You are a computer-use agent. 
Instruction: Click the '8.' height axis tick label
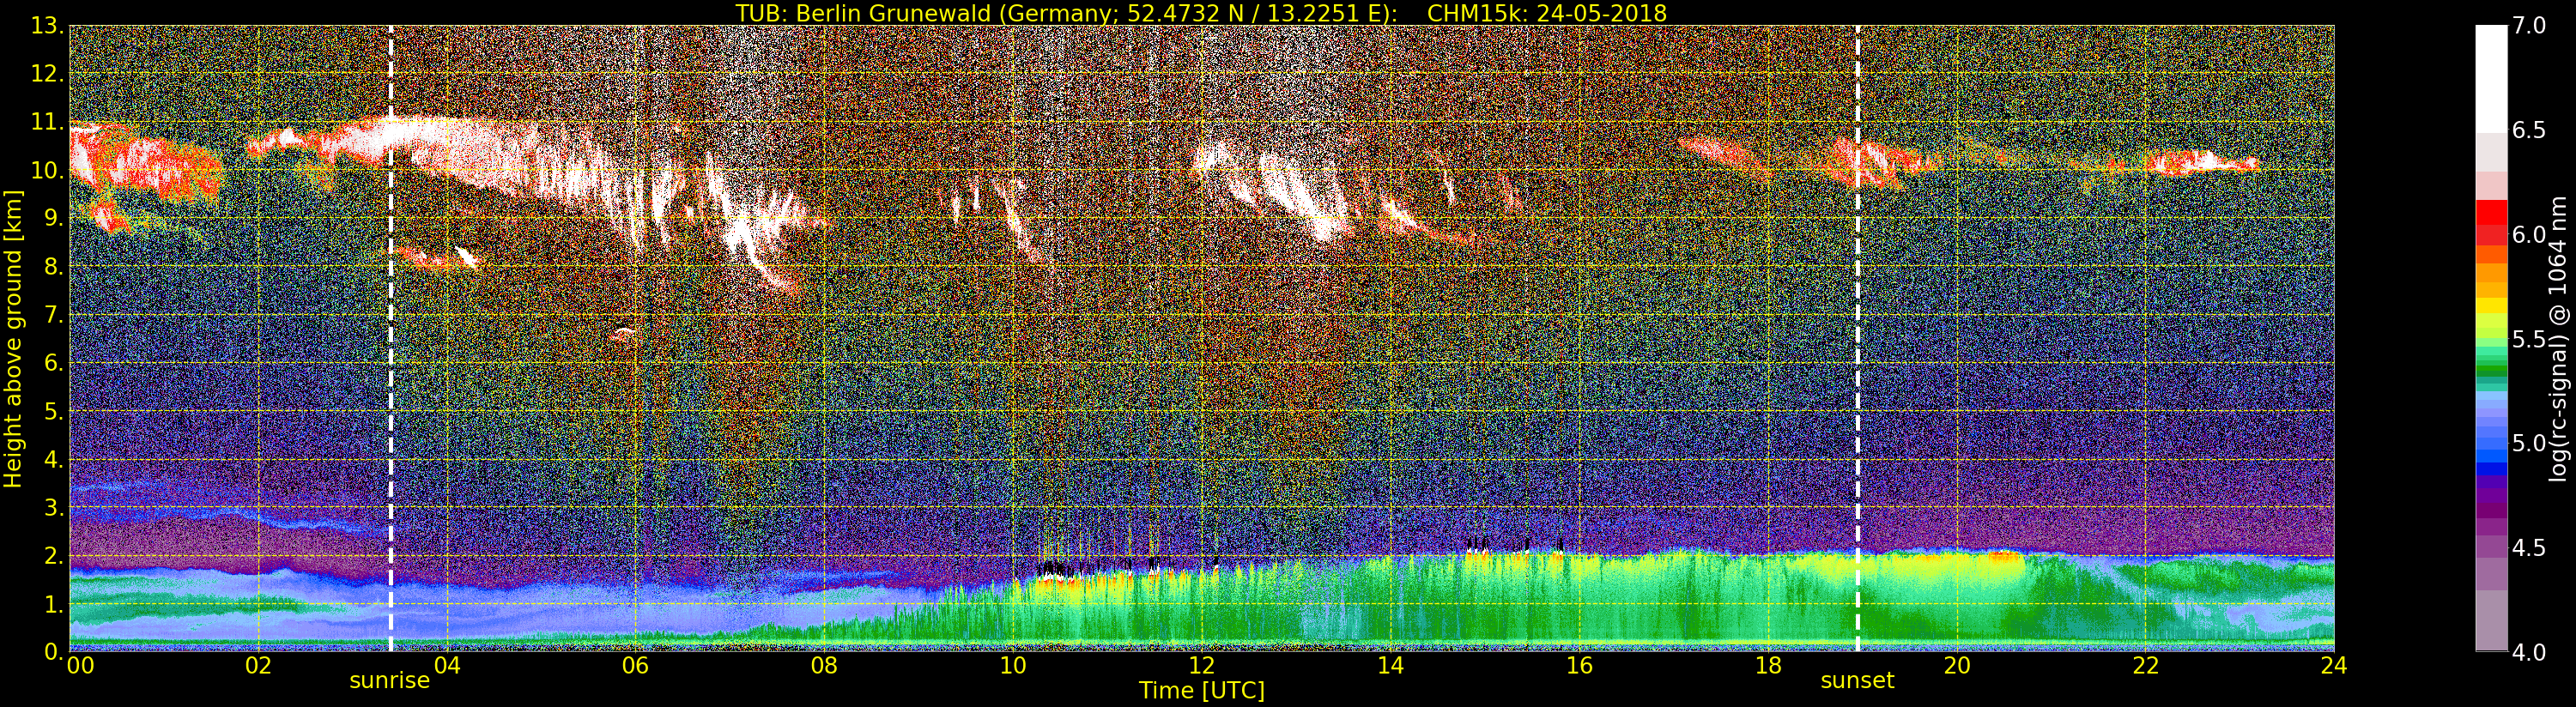coord(54,266)
